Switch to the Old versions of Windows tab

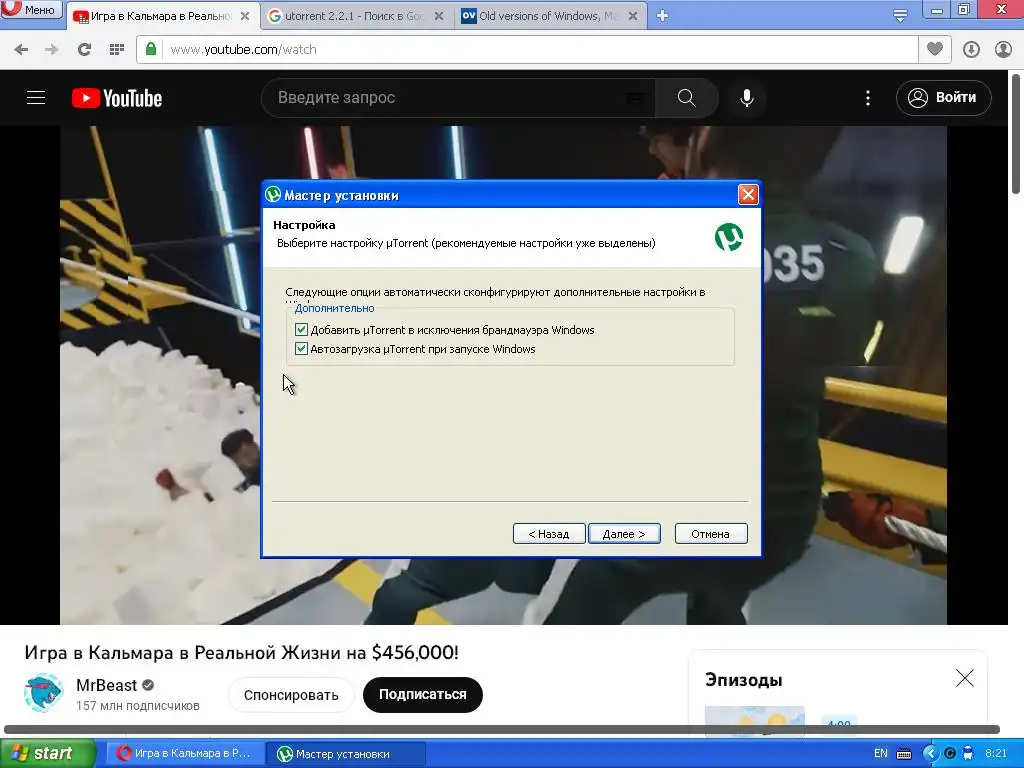coord(551,16)
